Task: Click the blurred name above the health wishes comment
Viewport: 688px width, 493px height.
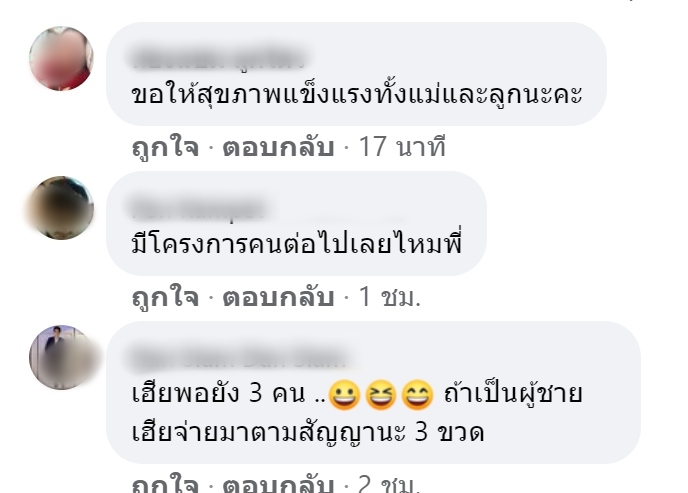Action: click(219, 58)
